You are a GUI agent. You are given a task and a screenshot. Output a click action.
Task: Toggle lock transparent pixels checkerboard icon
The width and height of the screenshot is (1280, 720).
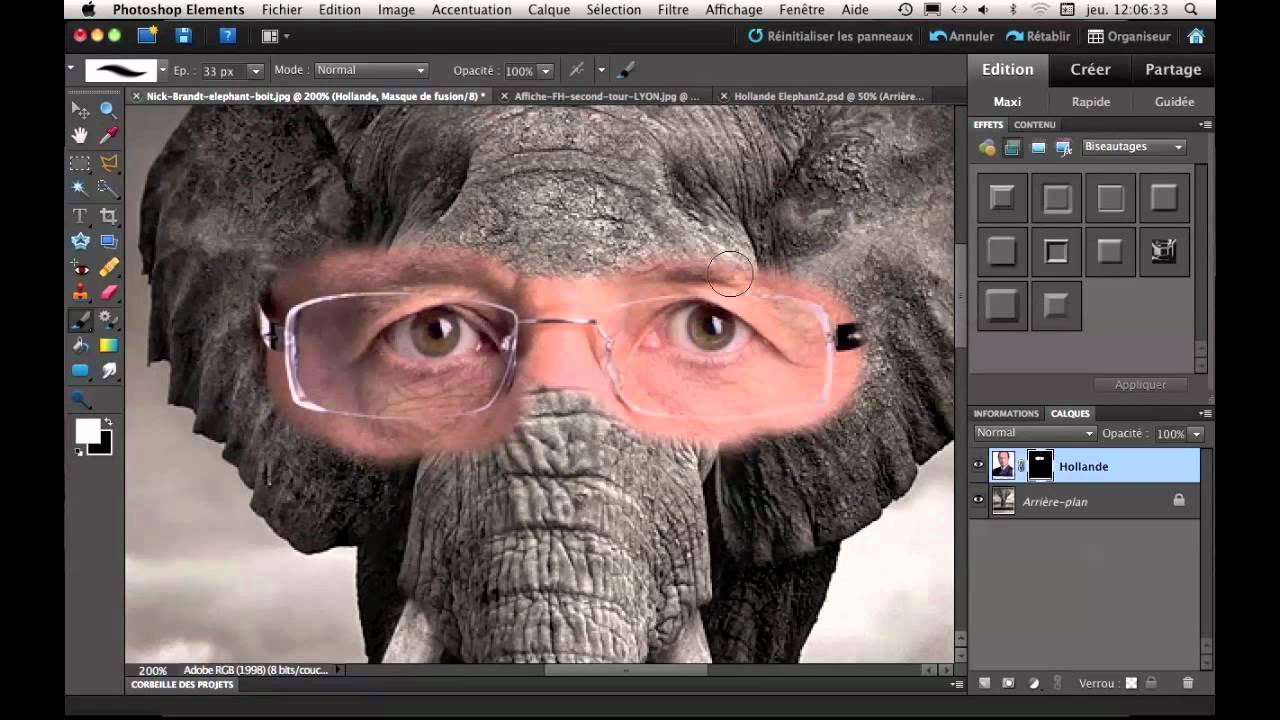coord(1131,683)
